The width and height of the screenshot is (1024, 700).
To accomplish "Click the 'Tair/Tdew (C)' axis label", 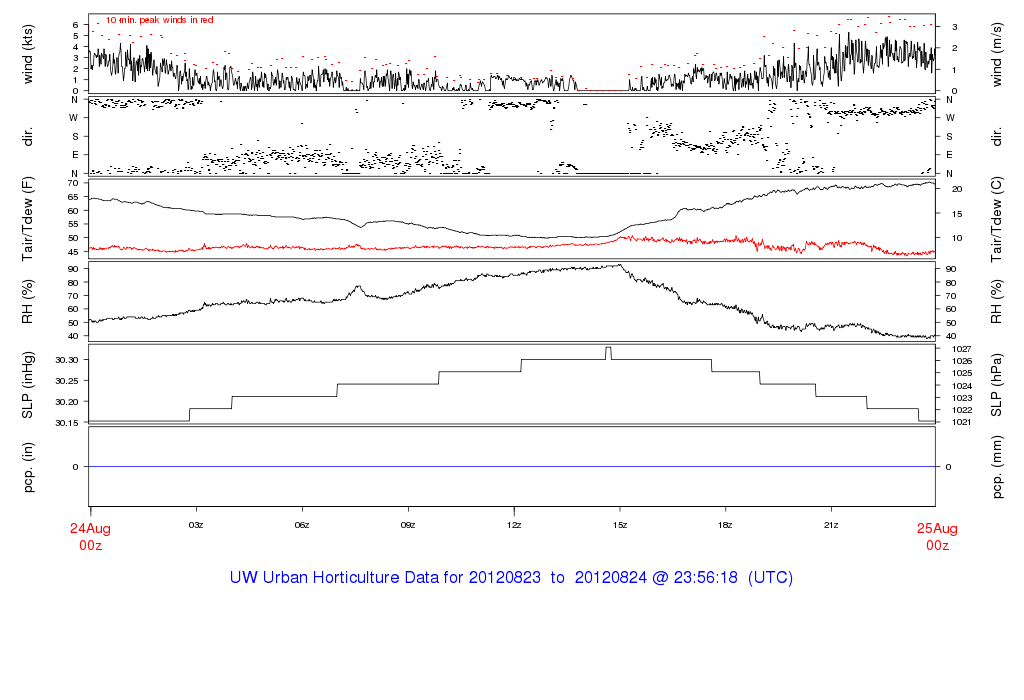I will (997, 219).
